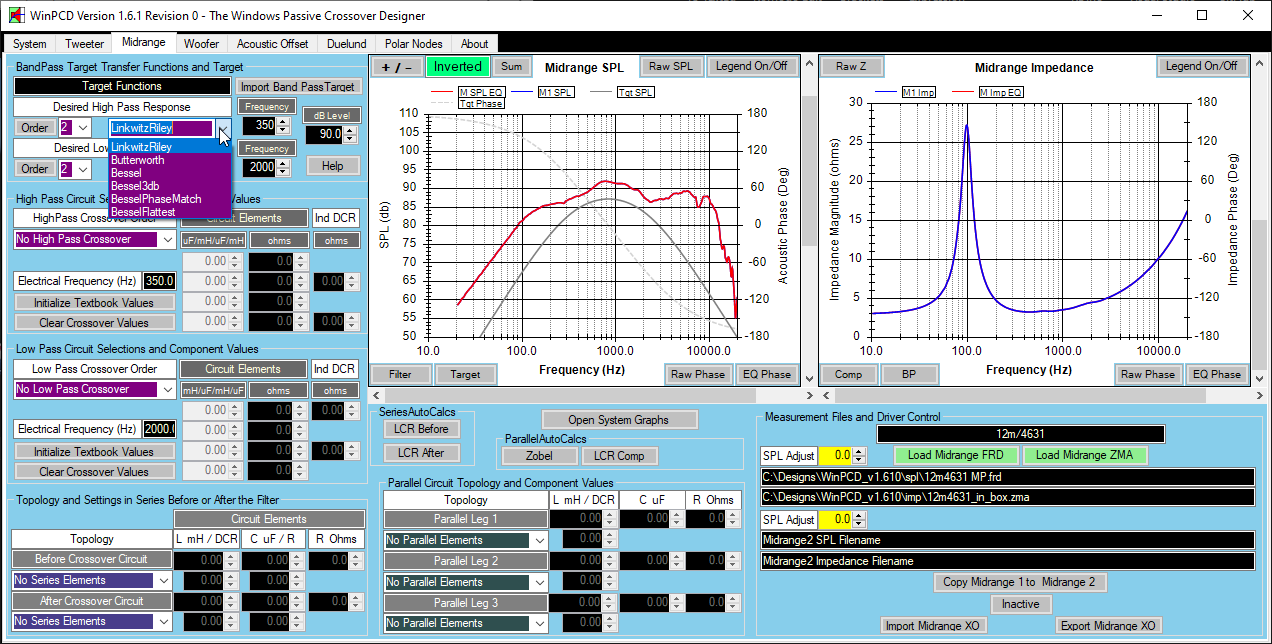Image resolution: width=1272 pixels, height=644 pixels.
Task: Switch to the Tweeter tab
Action: pos(84,44)
